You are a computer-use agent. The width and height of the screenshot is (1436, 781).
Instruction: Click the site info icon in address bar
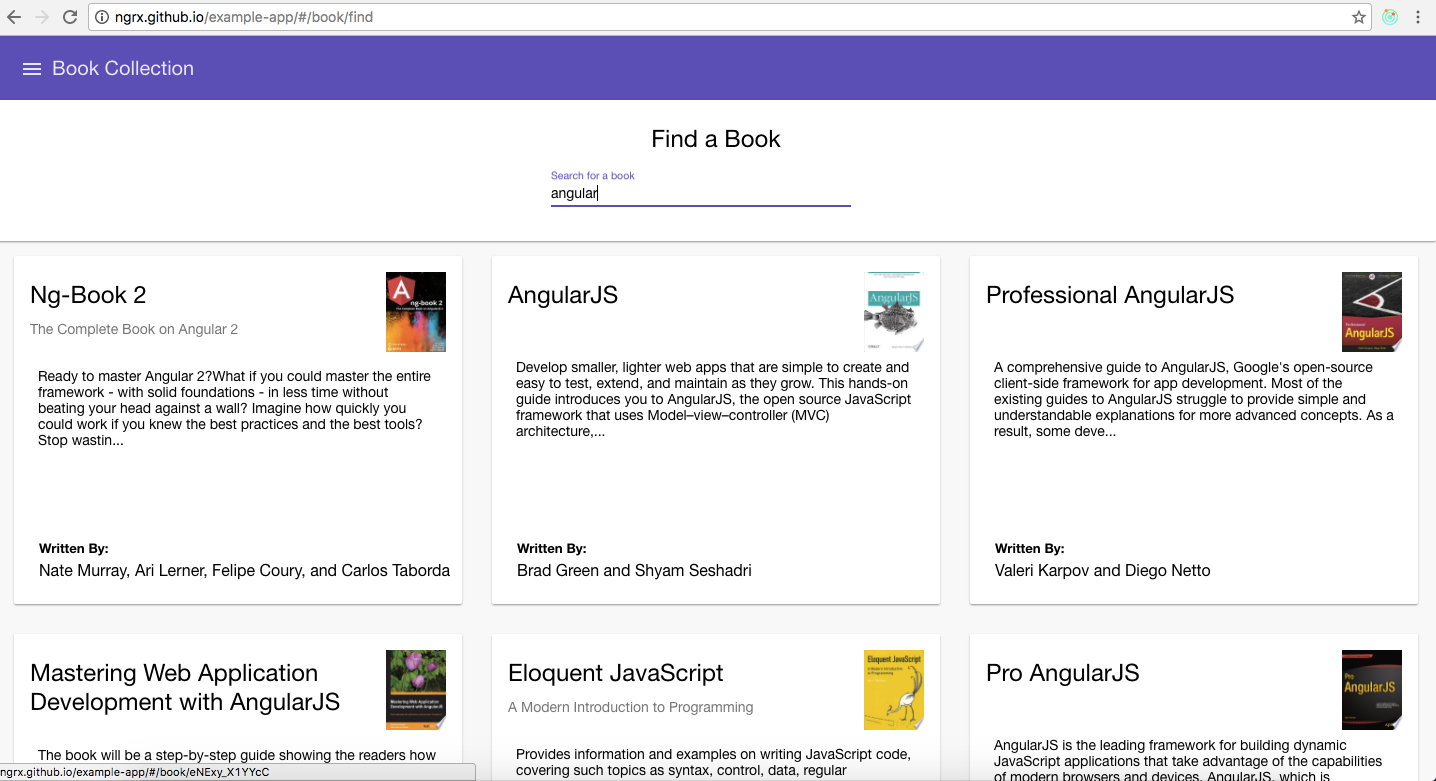(x=102, y=17)
